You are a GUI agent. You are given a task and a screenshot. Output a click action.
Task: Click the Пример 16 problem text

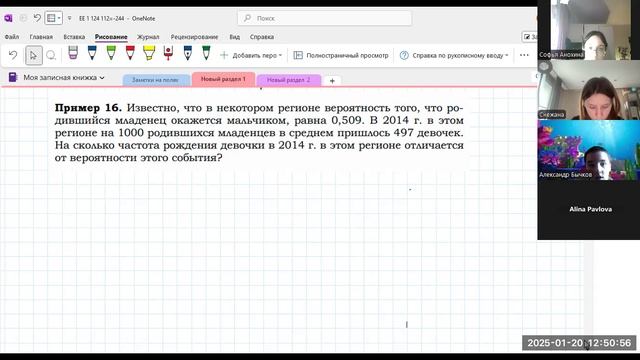tap(259, 133)
